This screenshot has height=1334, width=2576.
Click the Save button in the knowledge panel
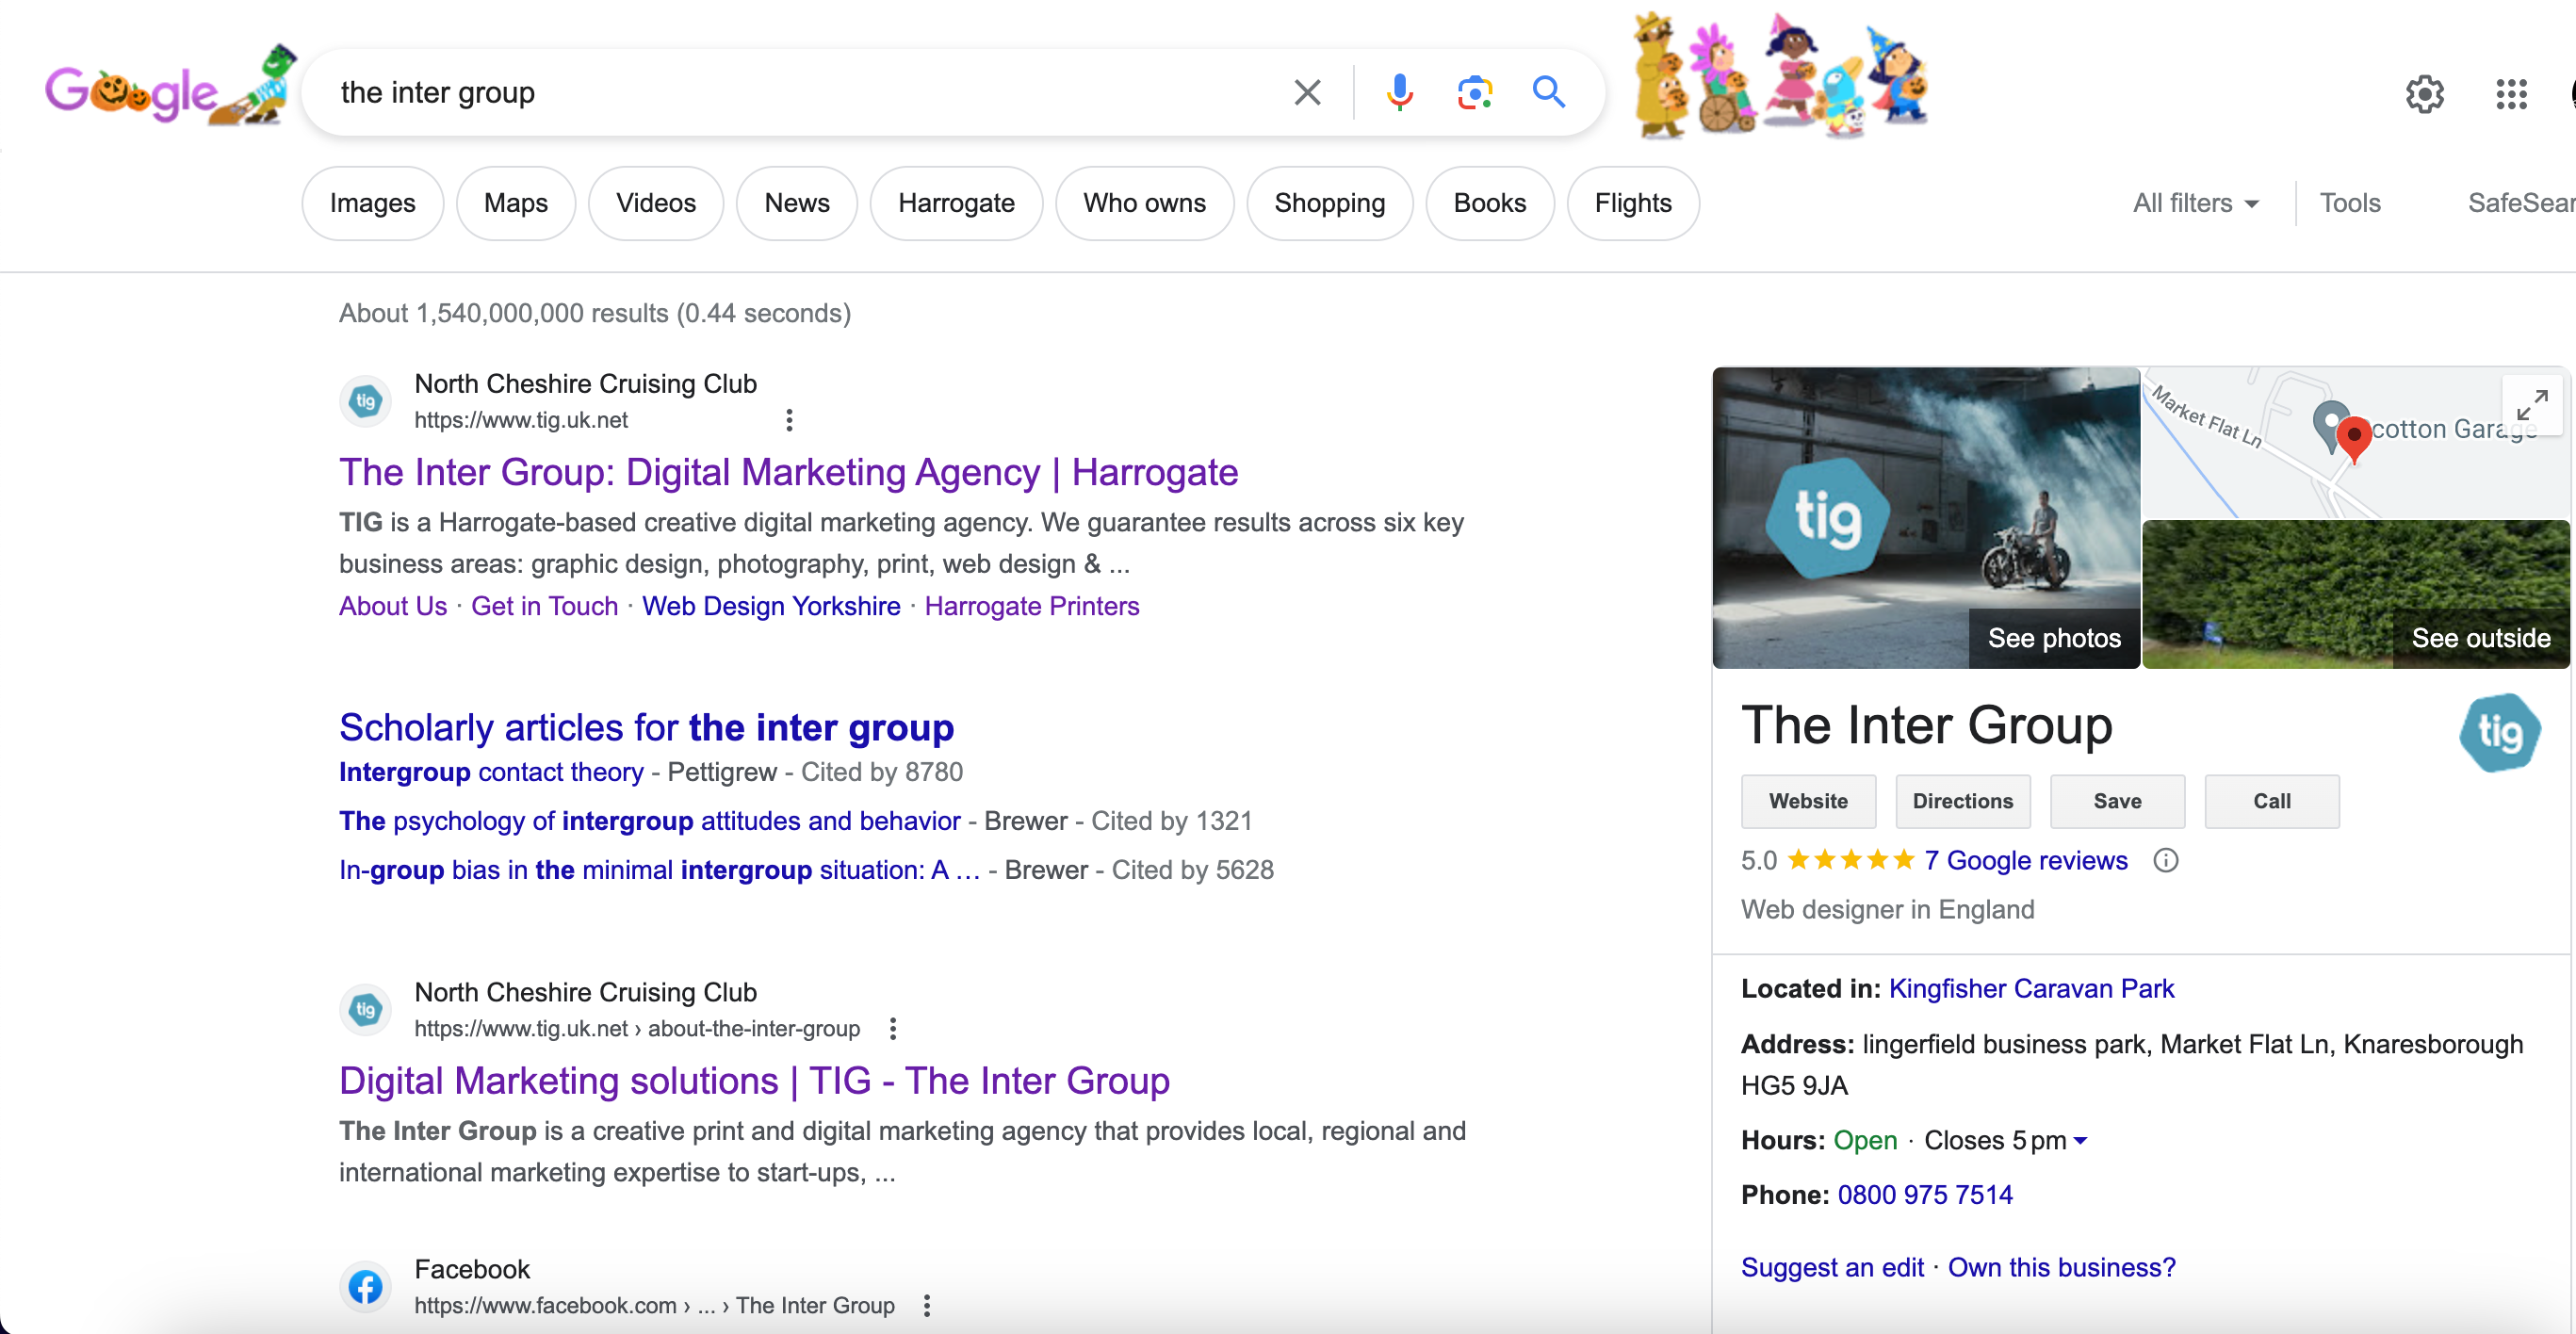point(2117,801)
